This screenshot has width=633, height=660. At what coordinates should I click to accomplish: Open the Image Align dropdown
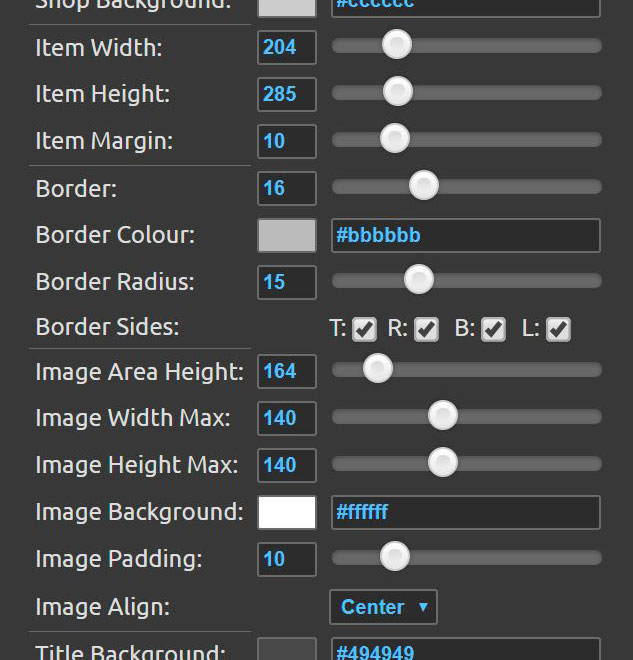point(383,607)
